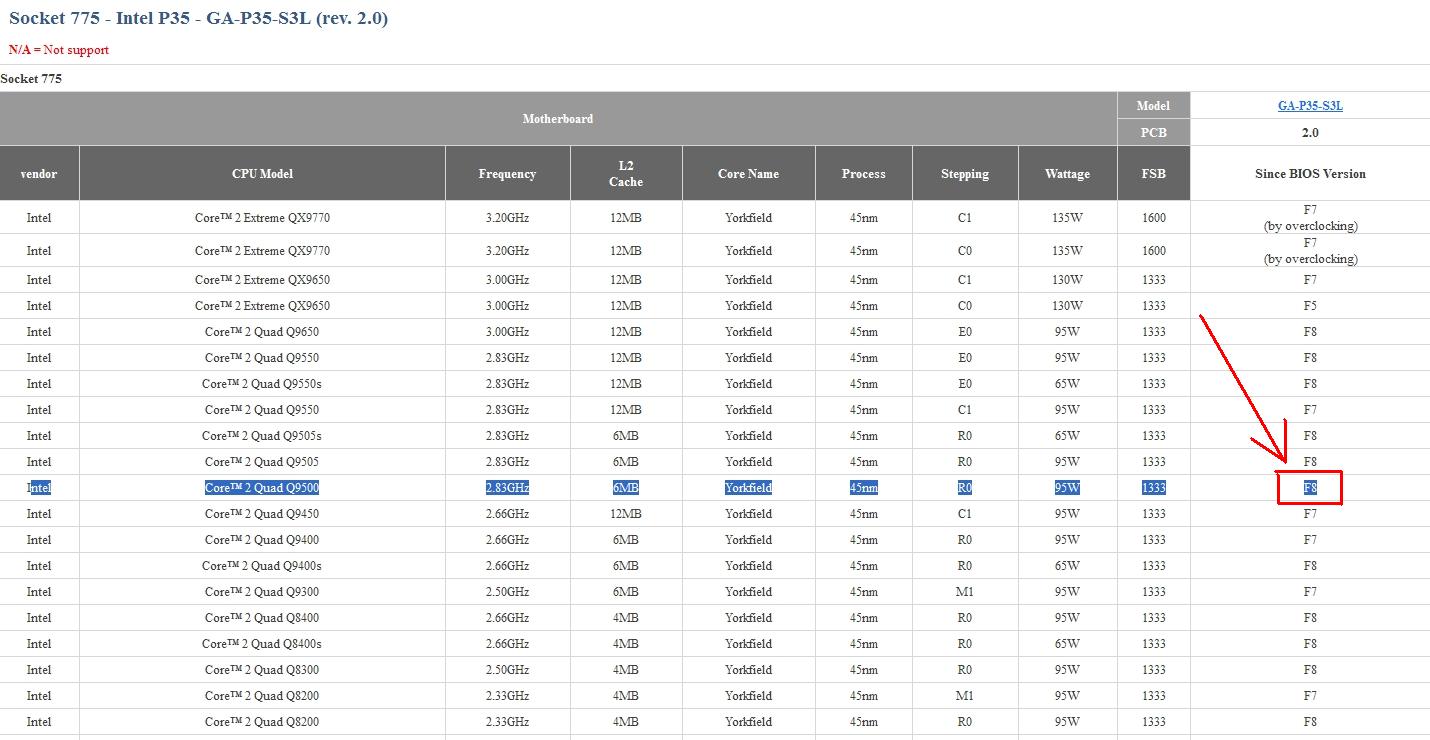Select 'Core 2 Quad Q9650' model cell
The image size is (1430, 740).
[262, 332]
